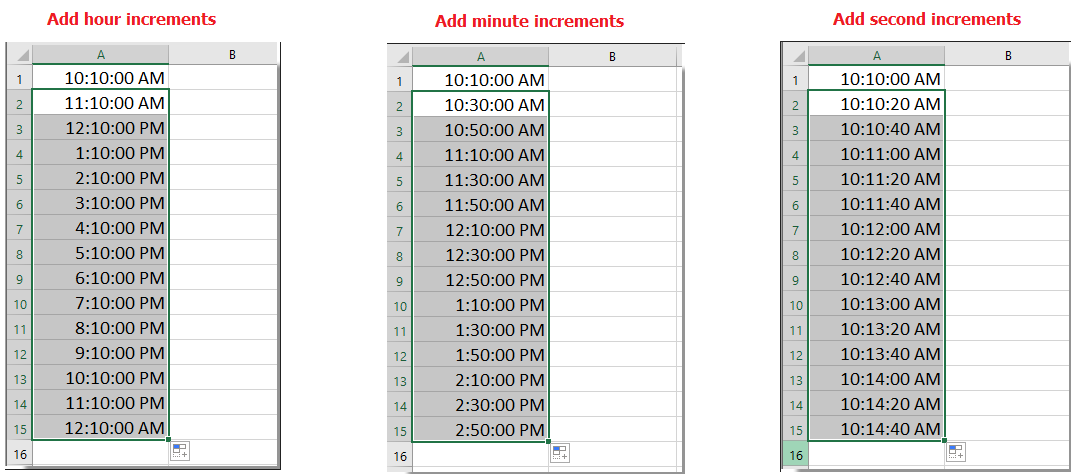Open Auto Fill Options in second increments sheet

[x=955, y=452]
